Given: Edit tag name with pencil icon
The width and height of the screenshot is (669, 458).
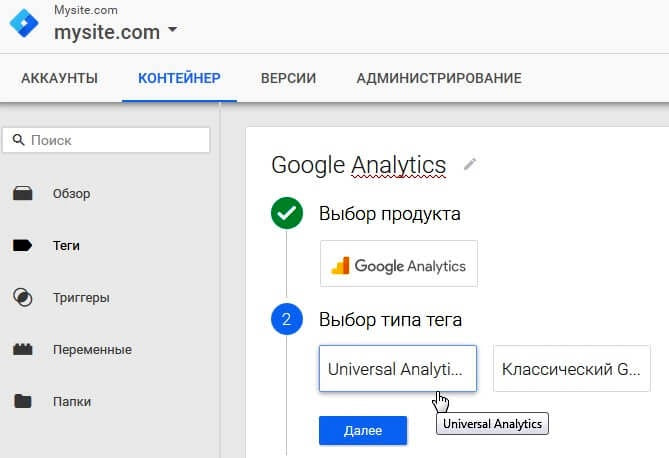Looking at the screenshot, I should (x=470, y=164).
